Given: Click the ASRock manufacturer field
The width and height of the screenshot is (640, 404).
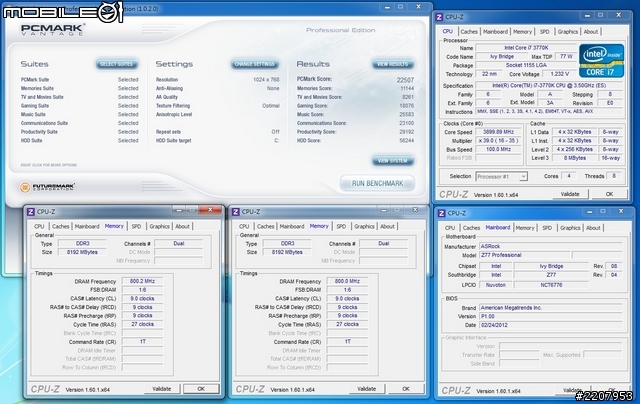Looking at the screenshot, I should coord(551,246).
